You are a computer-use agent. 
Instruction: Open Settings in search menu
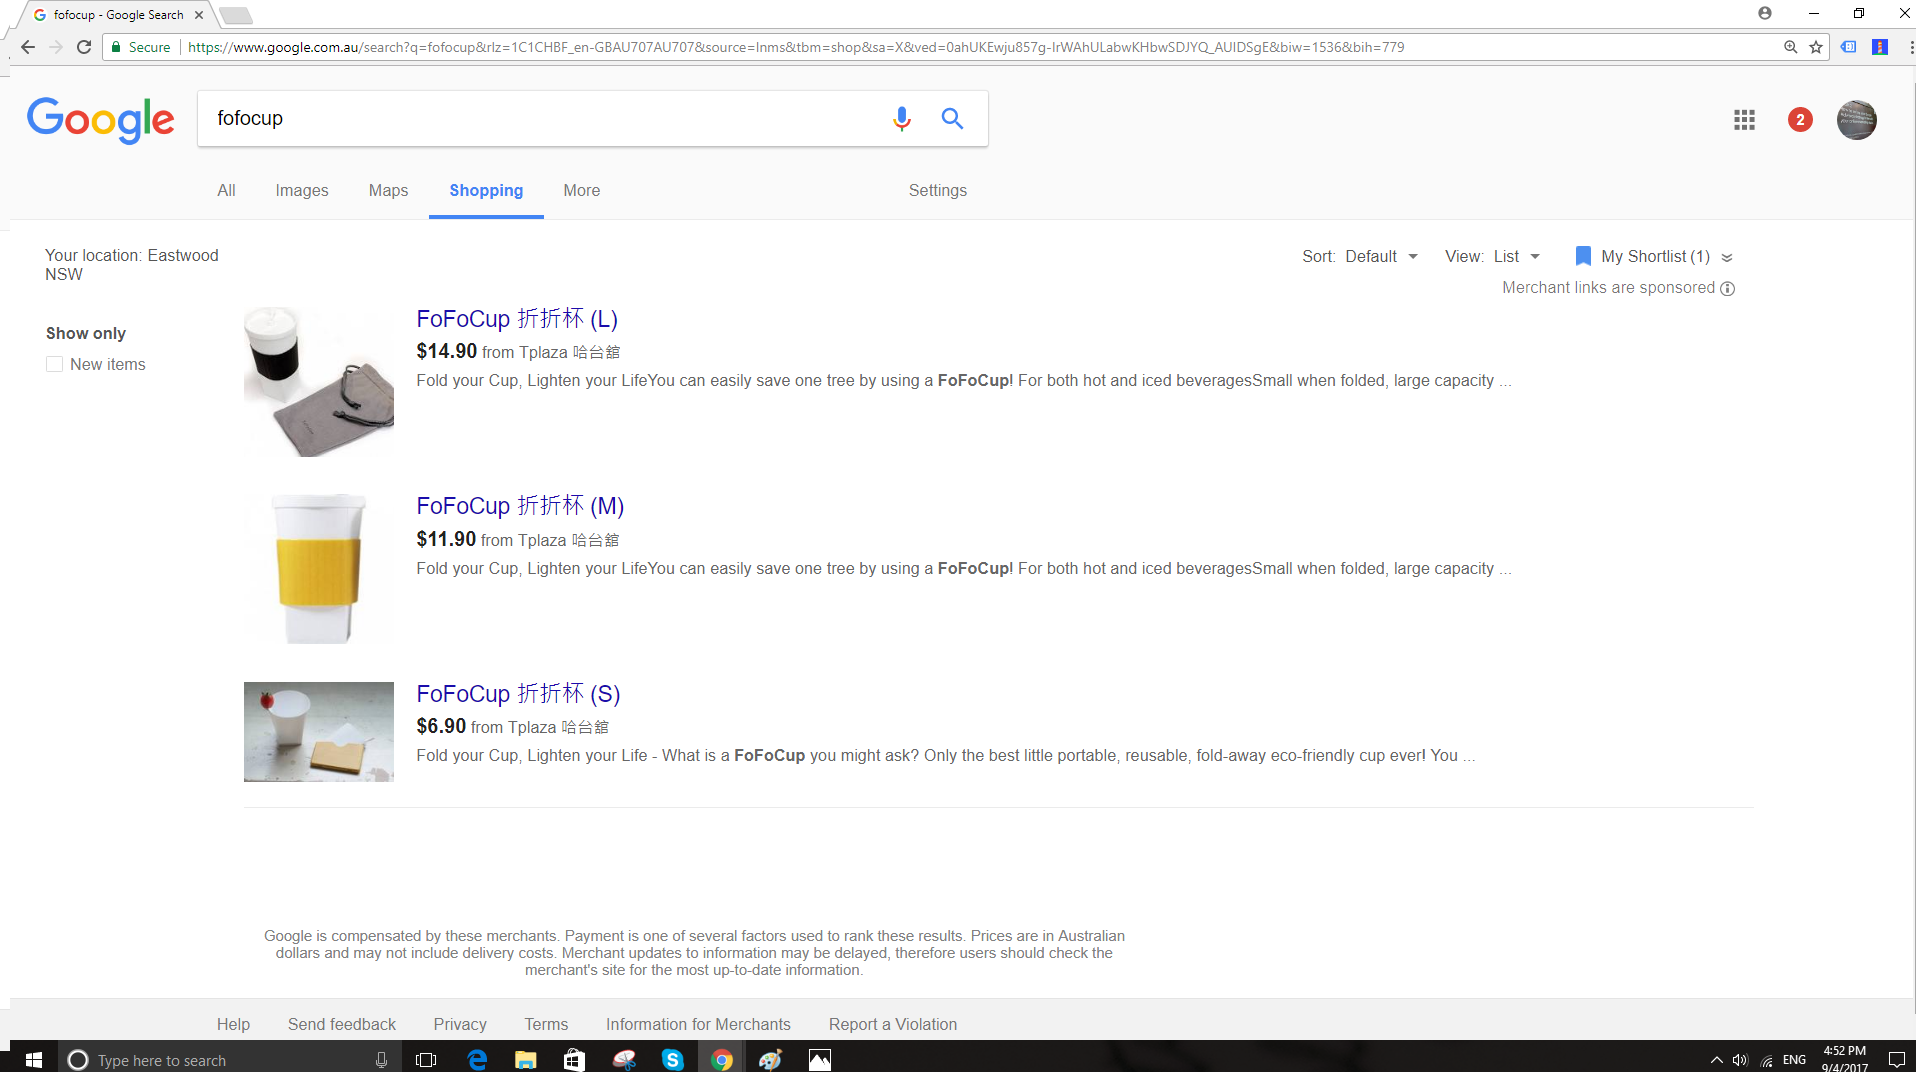click(x=938, y=190)
